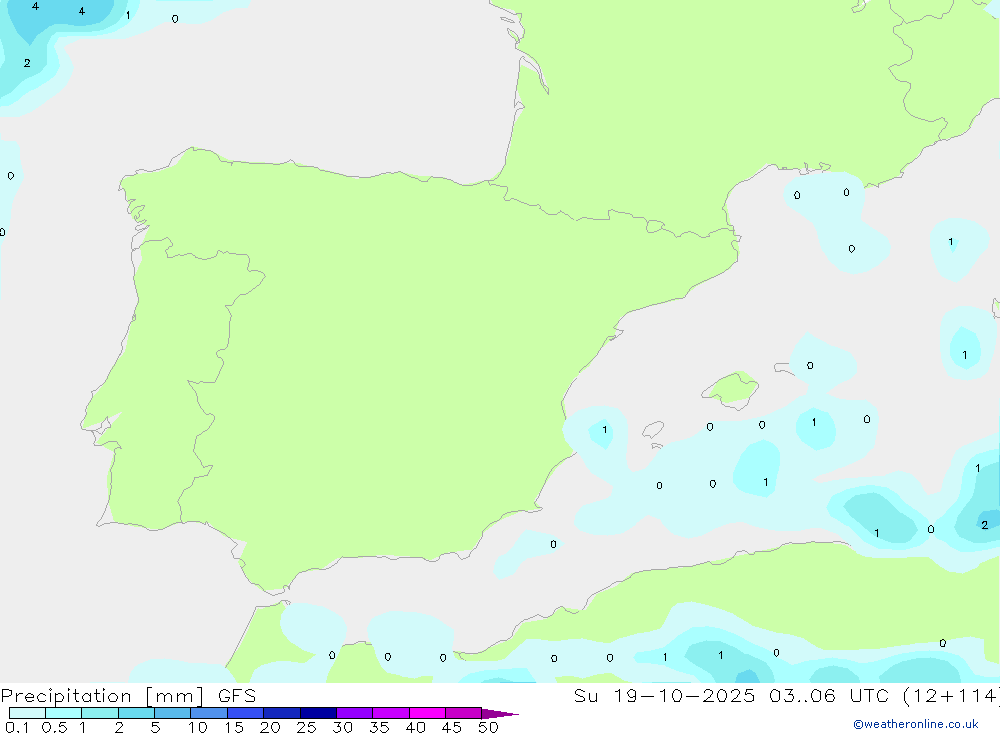Pick the 25–30 mm dark navy swatch
Screen dimensions: 1000x733
click(x=318, y=713)
